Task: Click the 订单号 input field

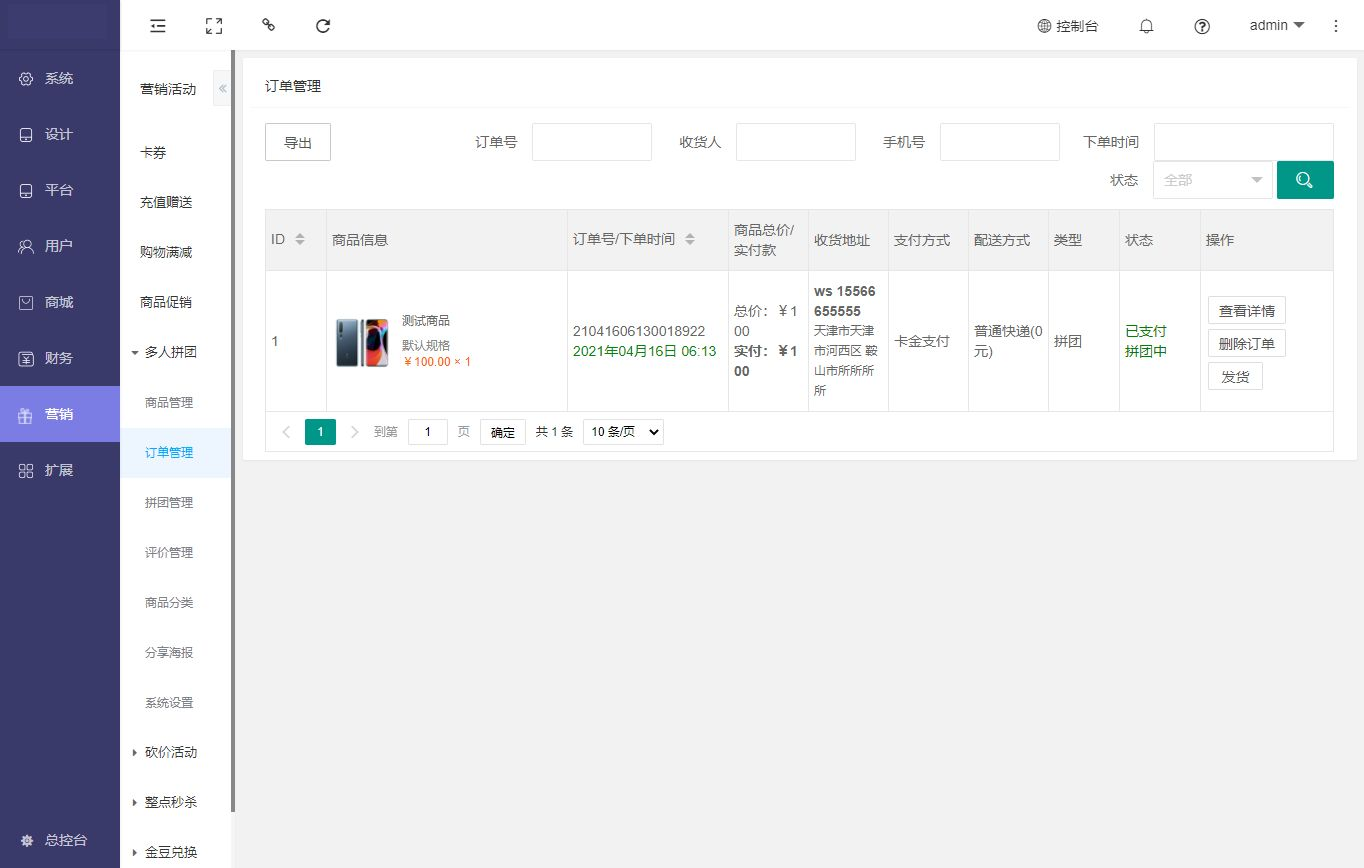Action: (x=591, y=142)
